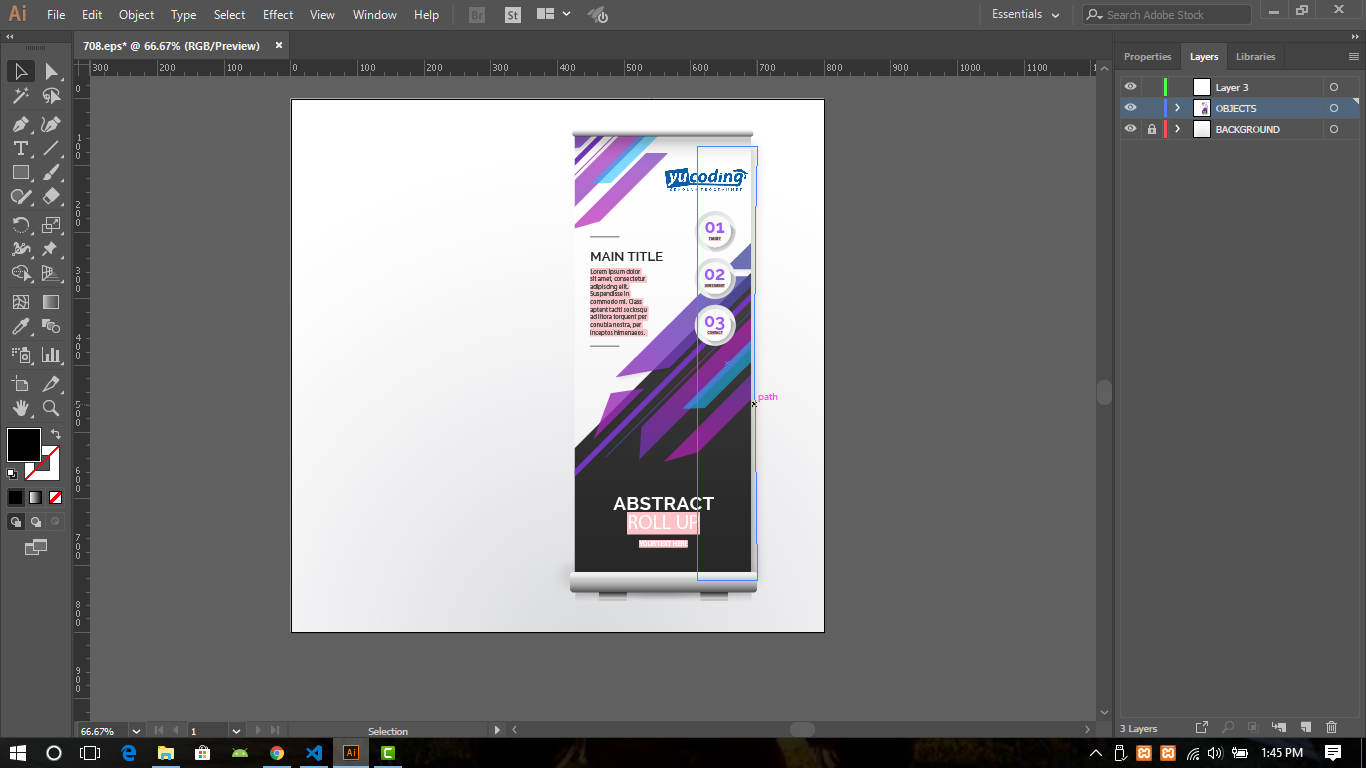
Task: Click the Create New Layer icon
Action: tap(1305, 727)
